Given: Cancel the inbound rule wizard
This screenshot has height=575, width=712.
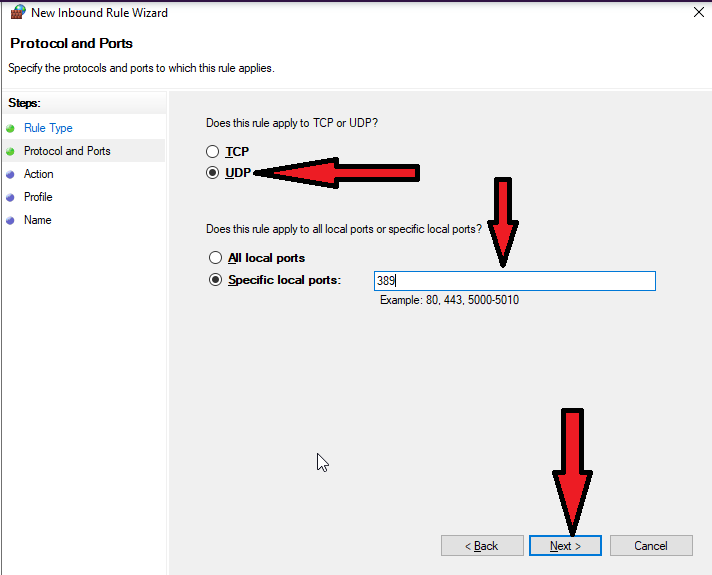Looking at the screenshot, I should (651, 546).
